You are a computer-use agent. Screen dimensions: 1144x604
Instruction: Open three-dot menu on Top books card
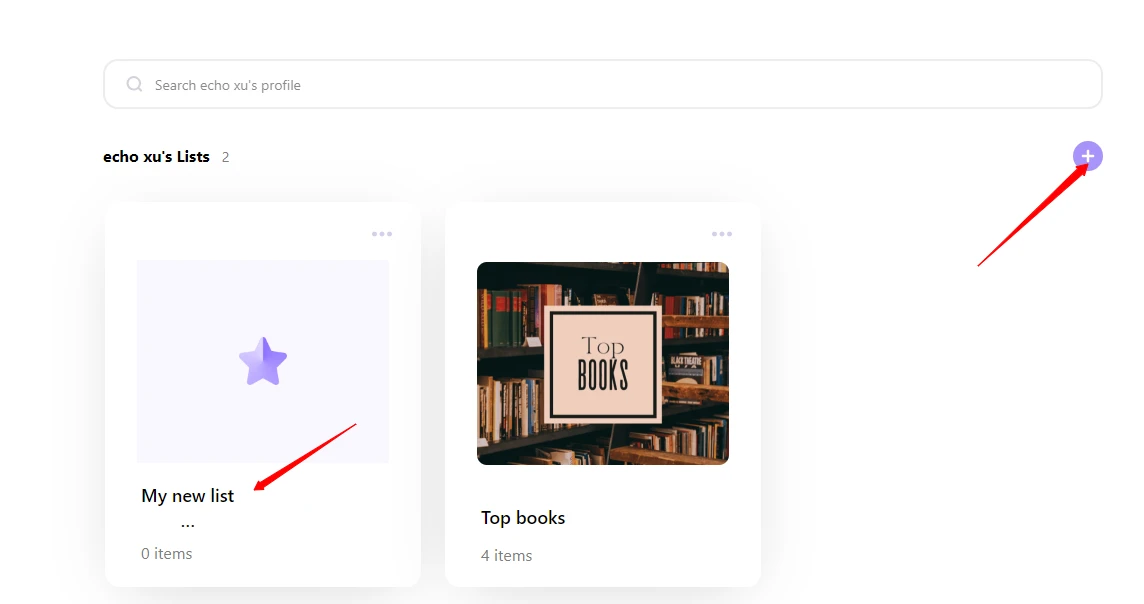(722, 234)
